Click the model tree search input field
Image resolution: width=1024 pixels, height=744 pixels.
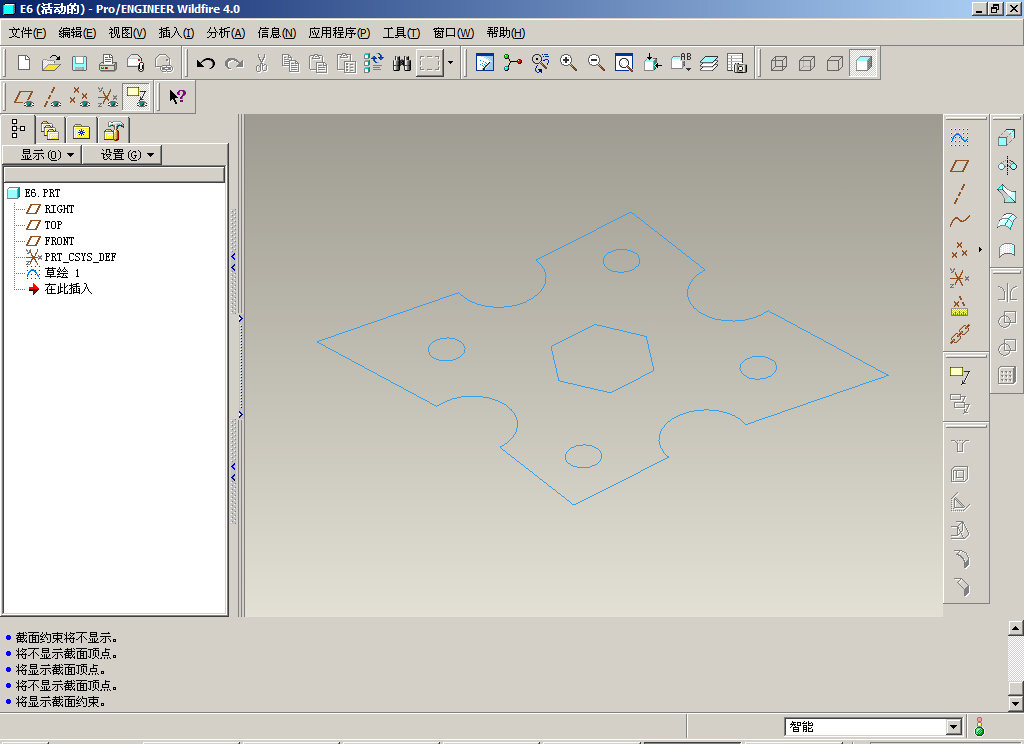coord(114,174)
